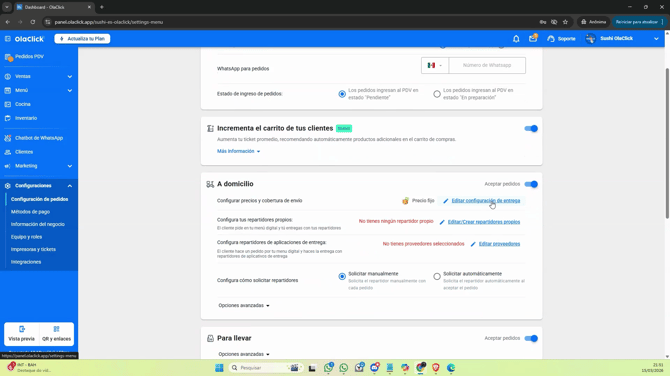Viewport: 670px width, 376px height.
Task: Click the Clientes sidebar icon
Action: [x=8, y=152]
